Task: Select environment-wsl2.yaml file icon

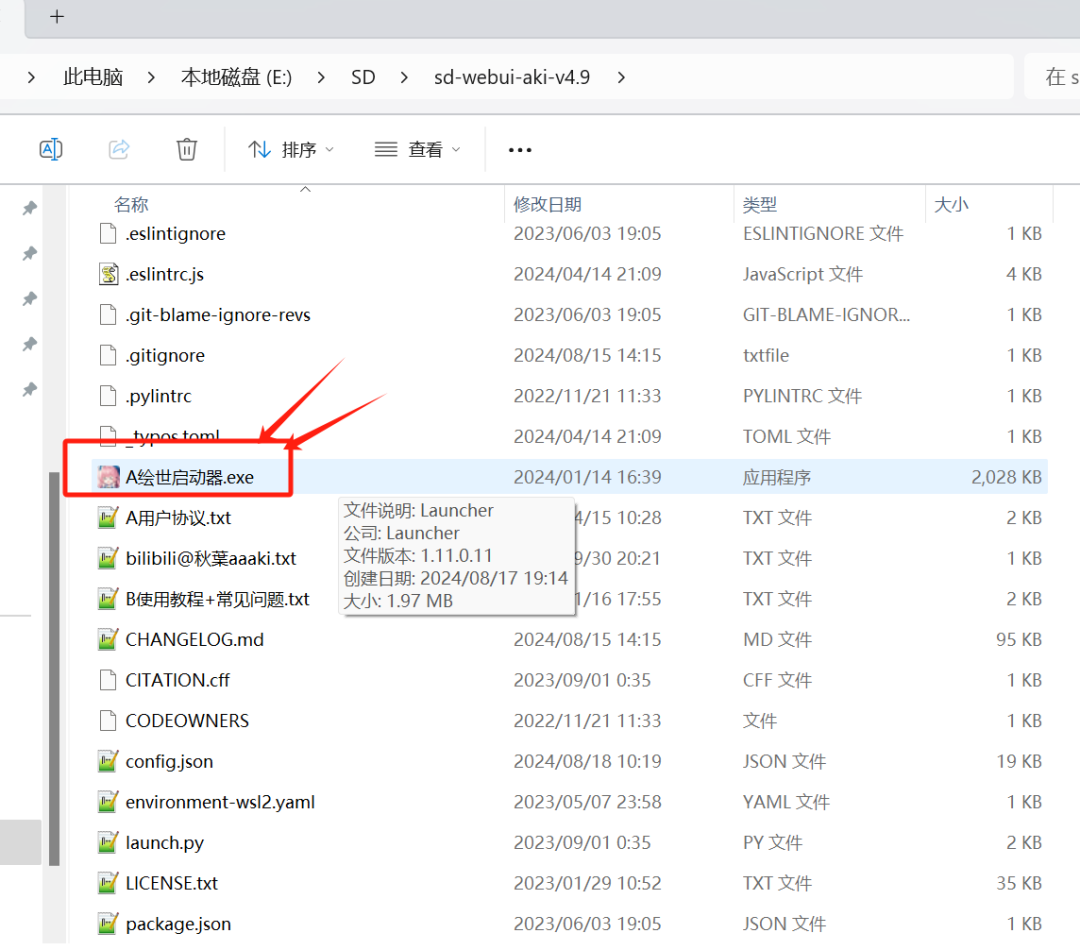Action: click(x=108, y=802)
